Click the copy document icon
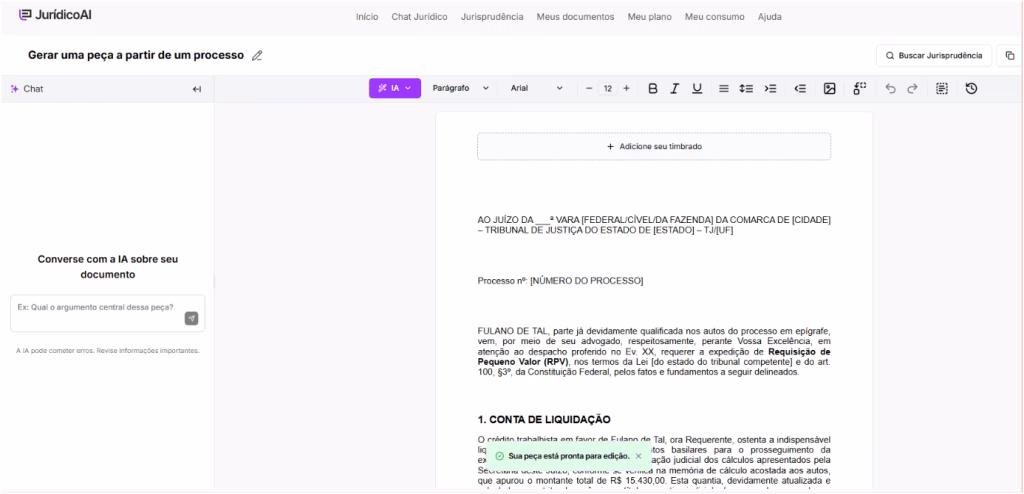1024x494 pixels. click(x=1010, y=56)
